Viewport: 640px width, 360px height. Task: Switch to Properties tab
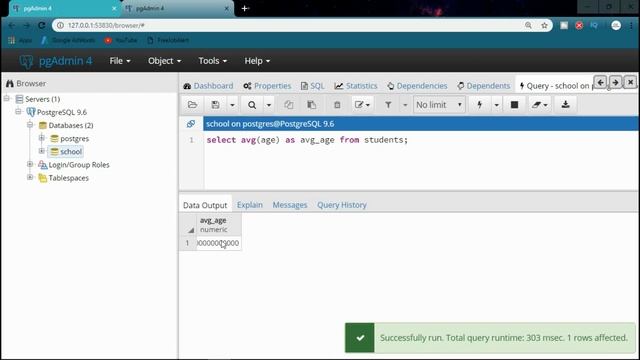[267, 86]
